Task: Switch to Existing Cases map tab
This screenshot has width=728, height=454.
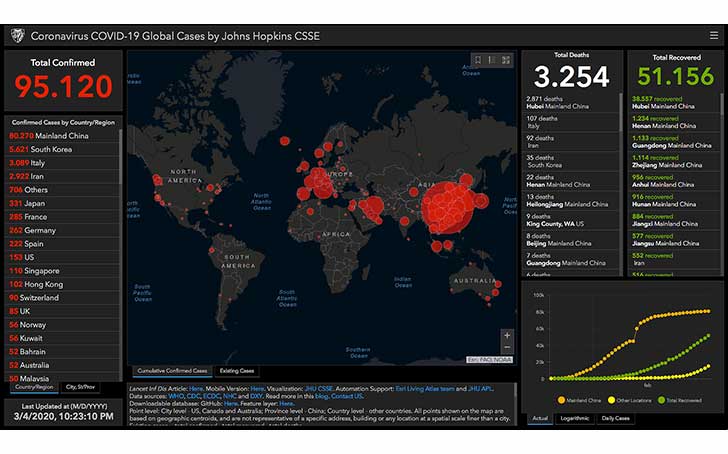Action: [237, 370]
